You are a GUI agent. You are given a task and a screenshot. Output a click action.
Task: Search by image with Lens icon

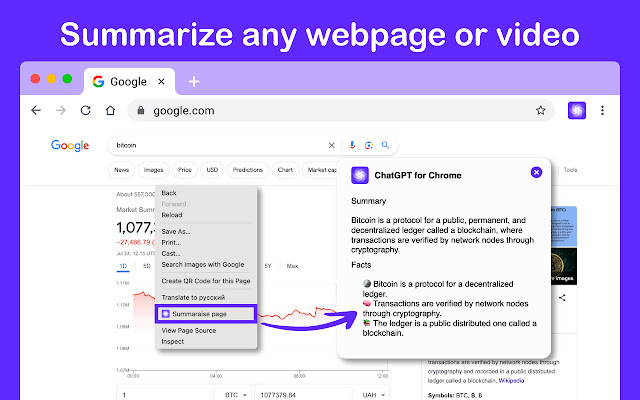(x=369, y=145)
